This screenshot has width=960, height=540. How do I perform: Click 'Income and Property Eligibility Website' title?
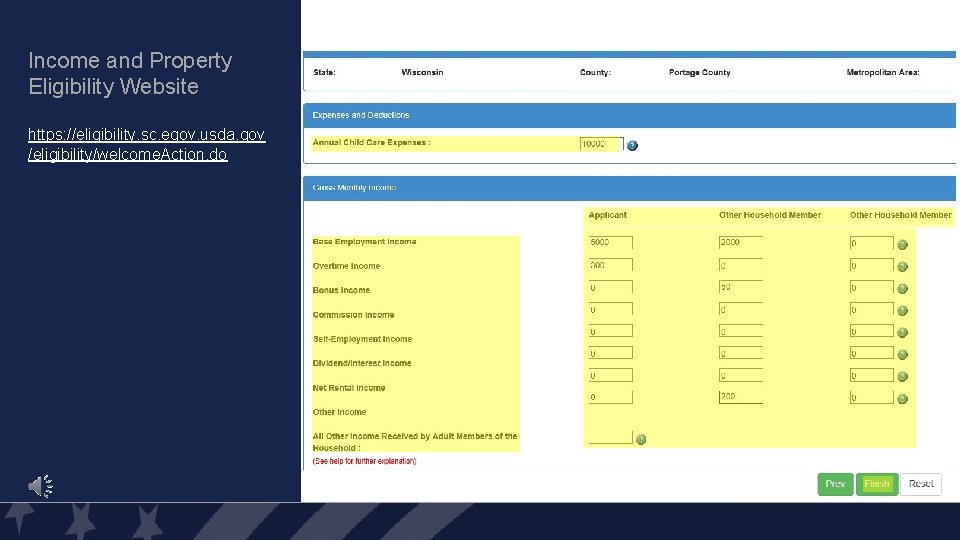tap(130, 73)
